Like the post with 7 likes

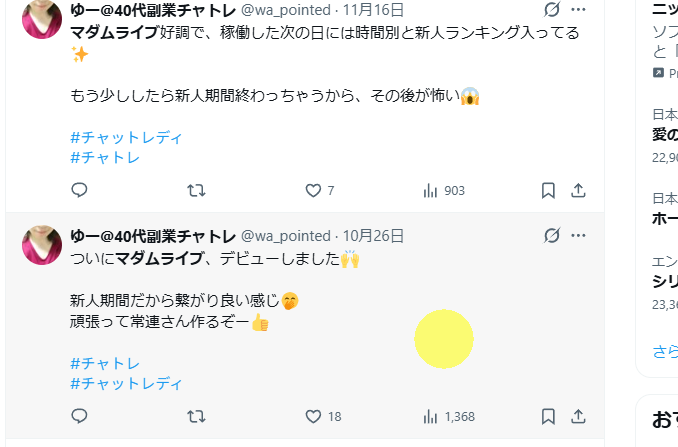[313, 190]
